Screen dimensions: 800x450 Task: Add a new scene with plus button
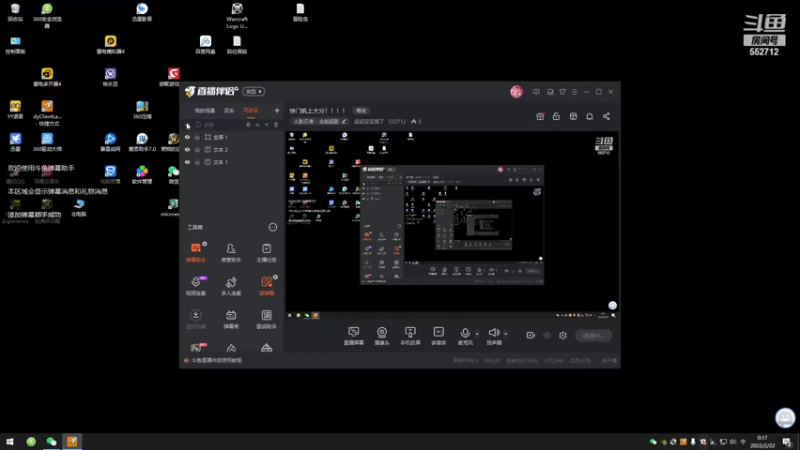coord(277,110)
